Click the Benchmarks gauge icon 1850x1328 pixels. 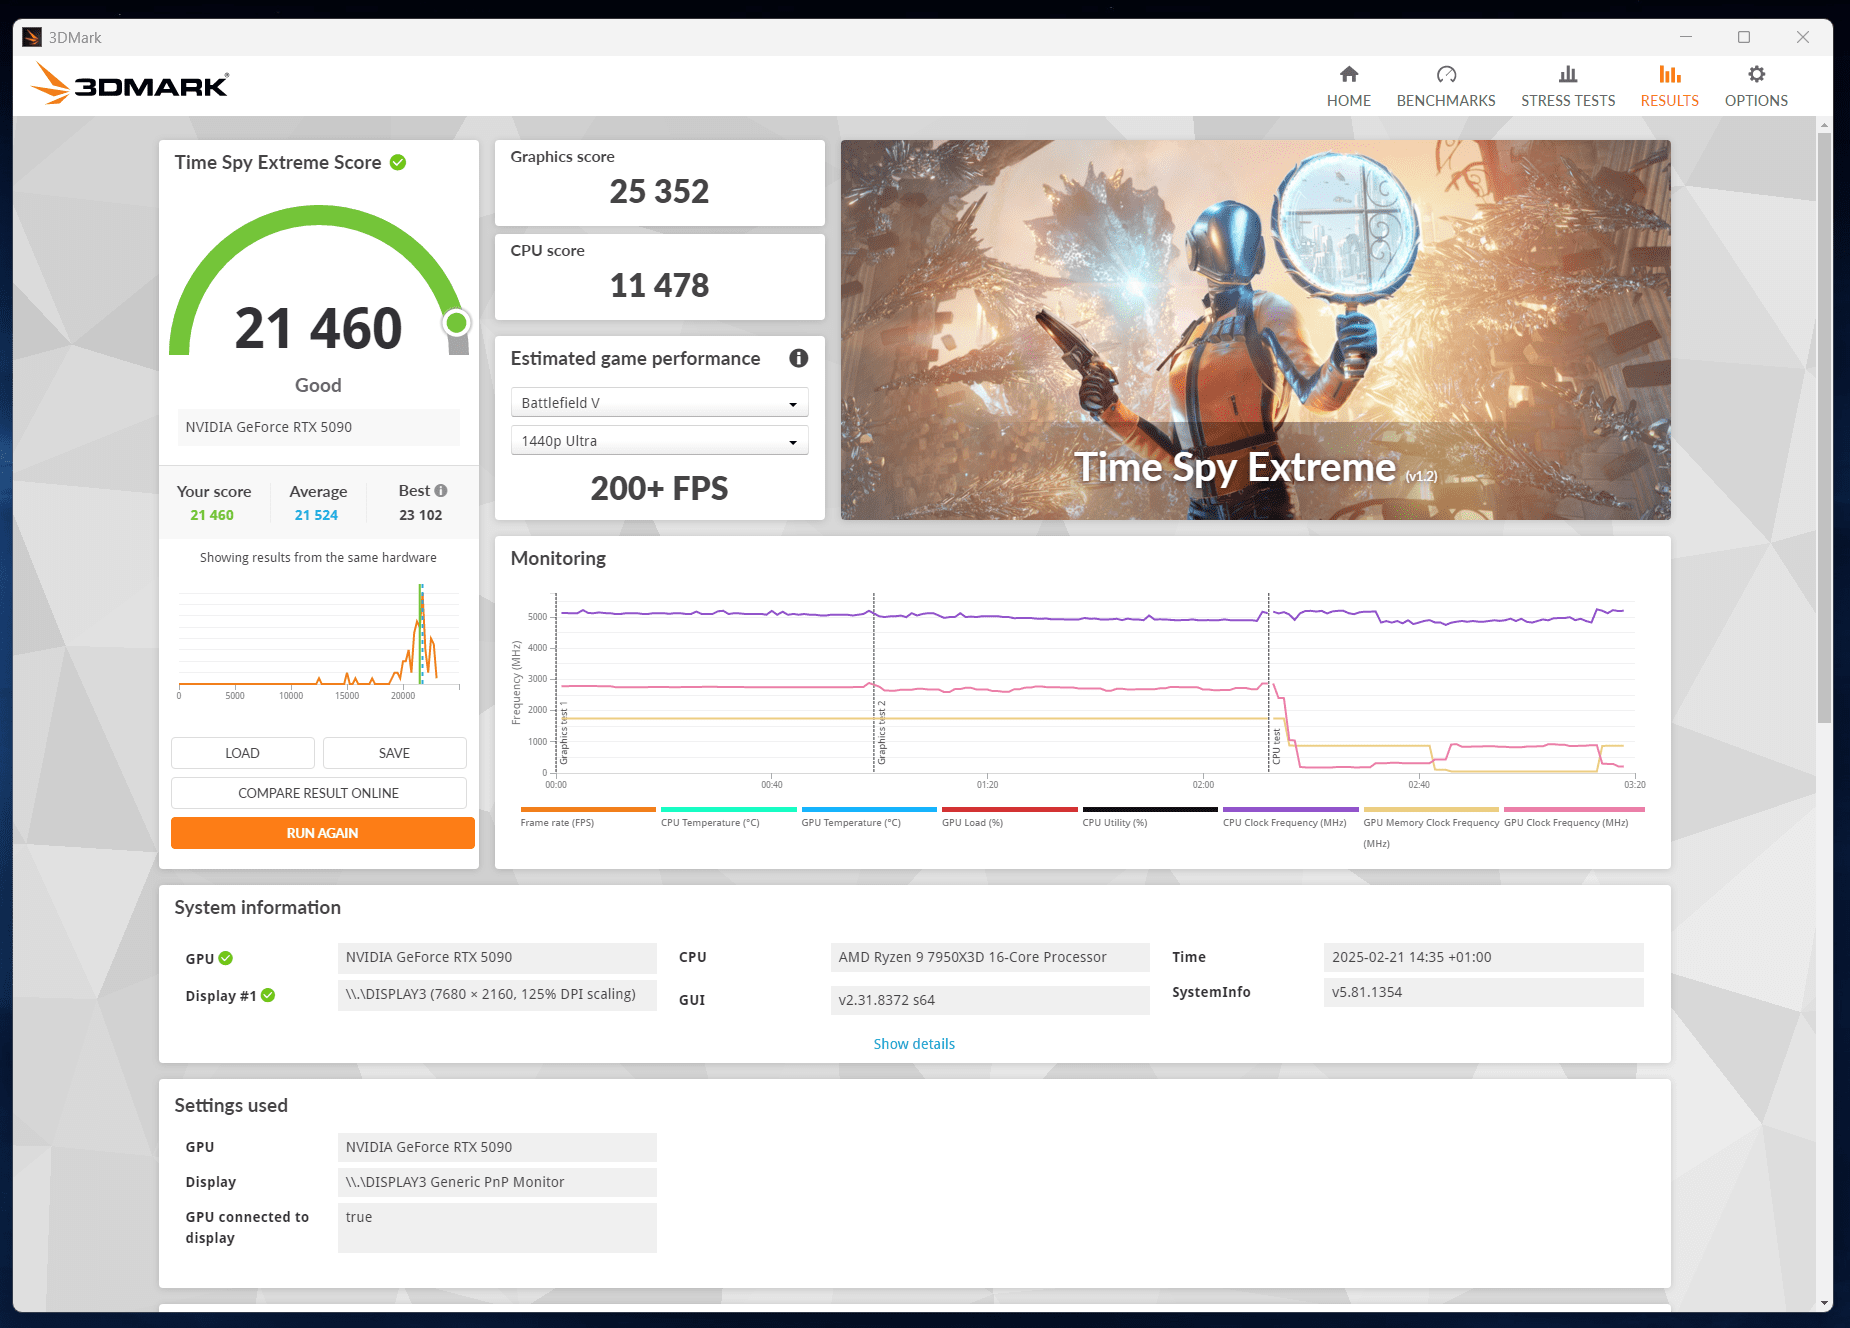pos(1446,74)
